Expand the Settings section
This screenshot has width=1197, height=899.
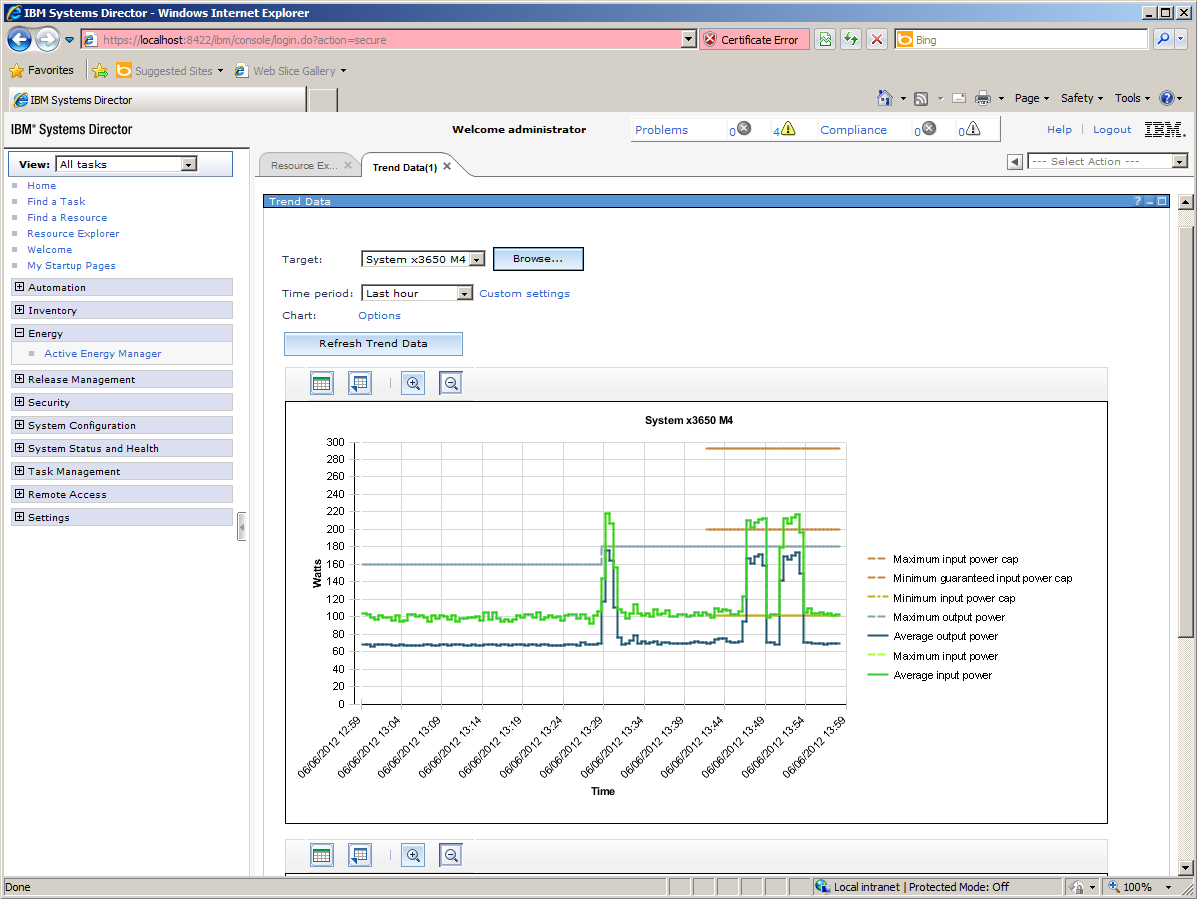20,517
